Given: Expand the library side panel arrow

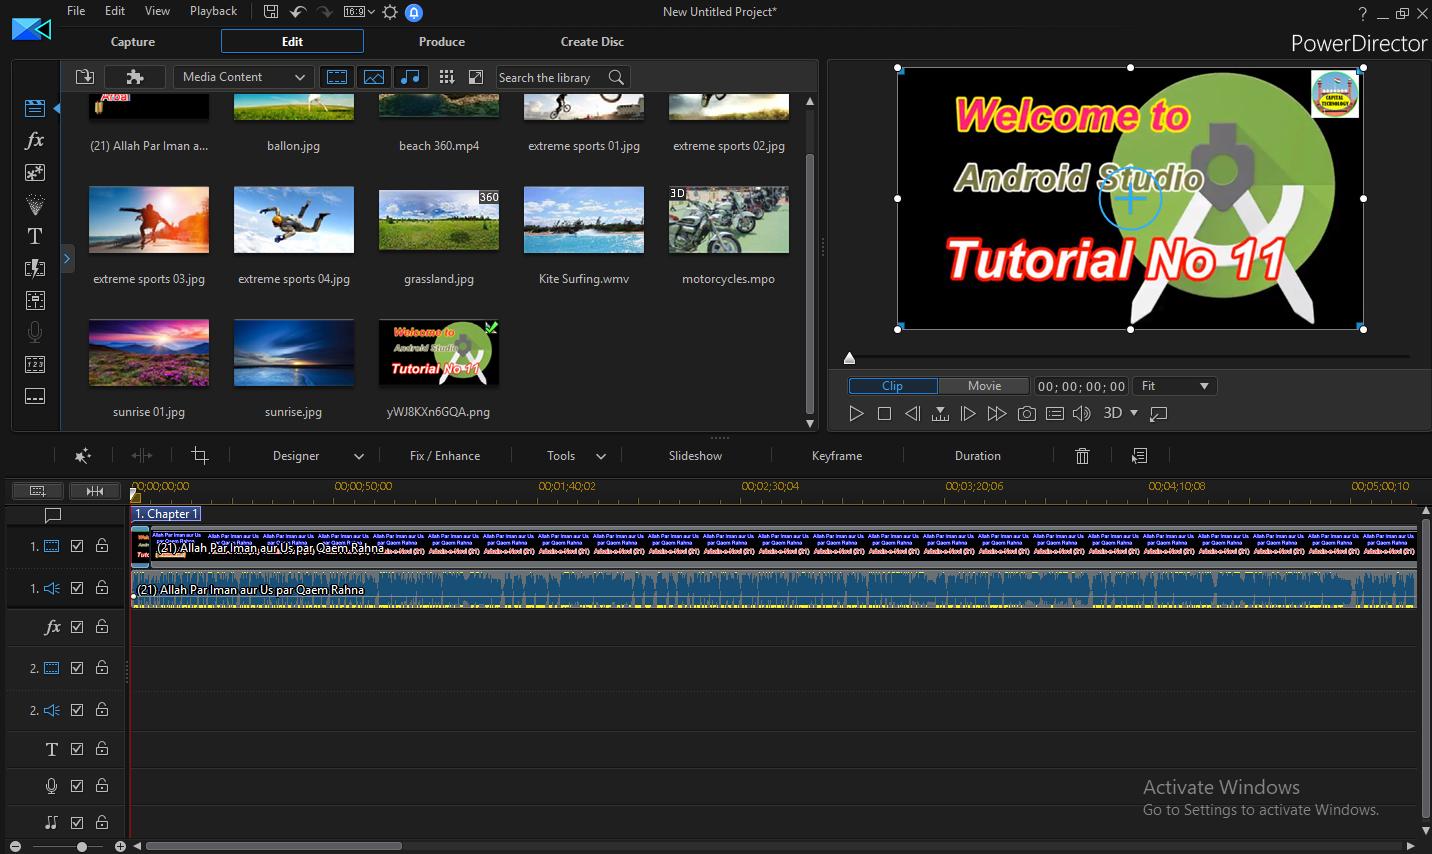Looking at the screenshot, I should tap(67, 259).
